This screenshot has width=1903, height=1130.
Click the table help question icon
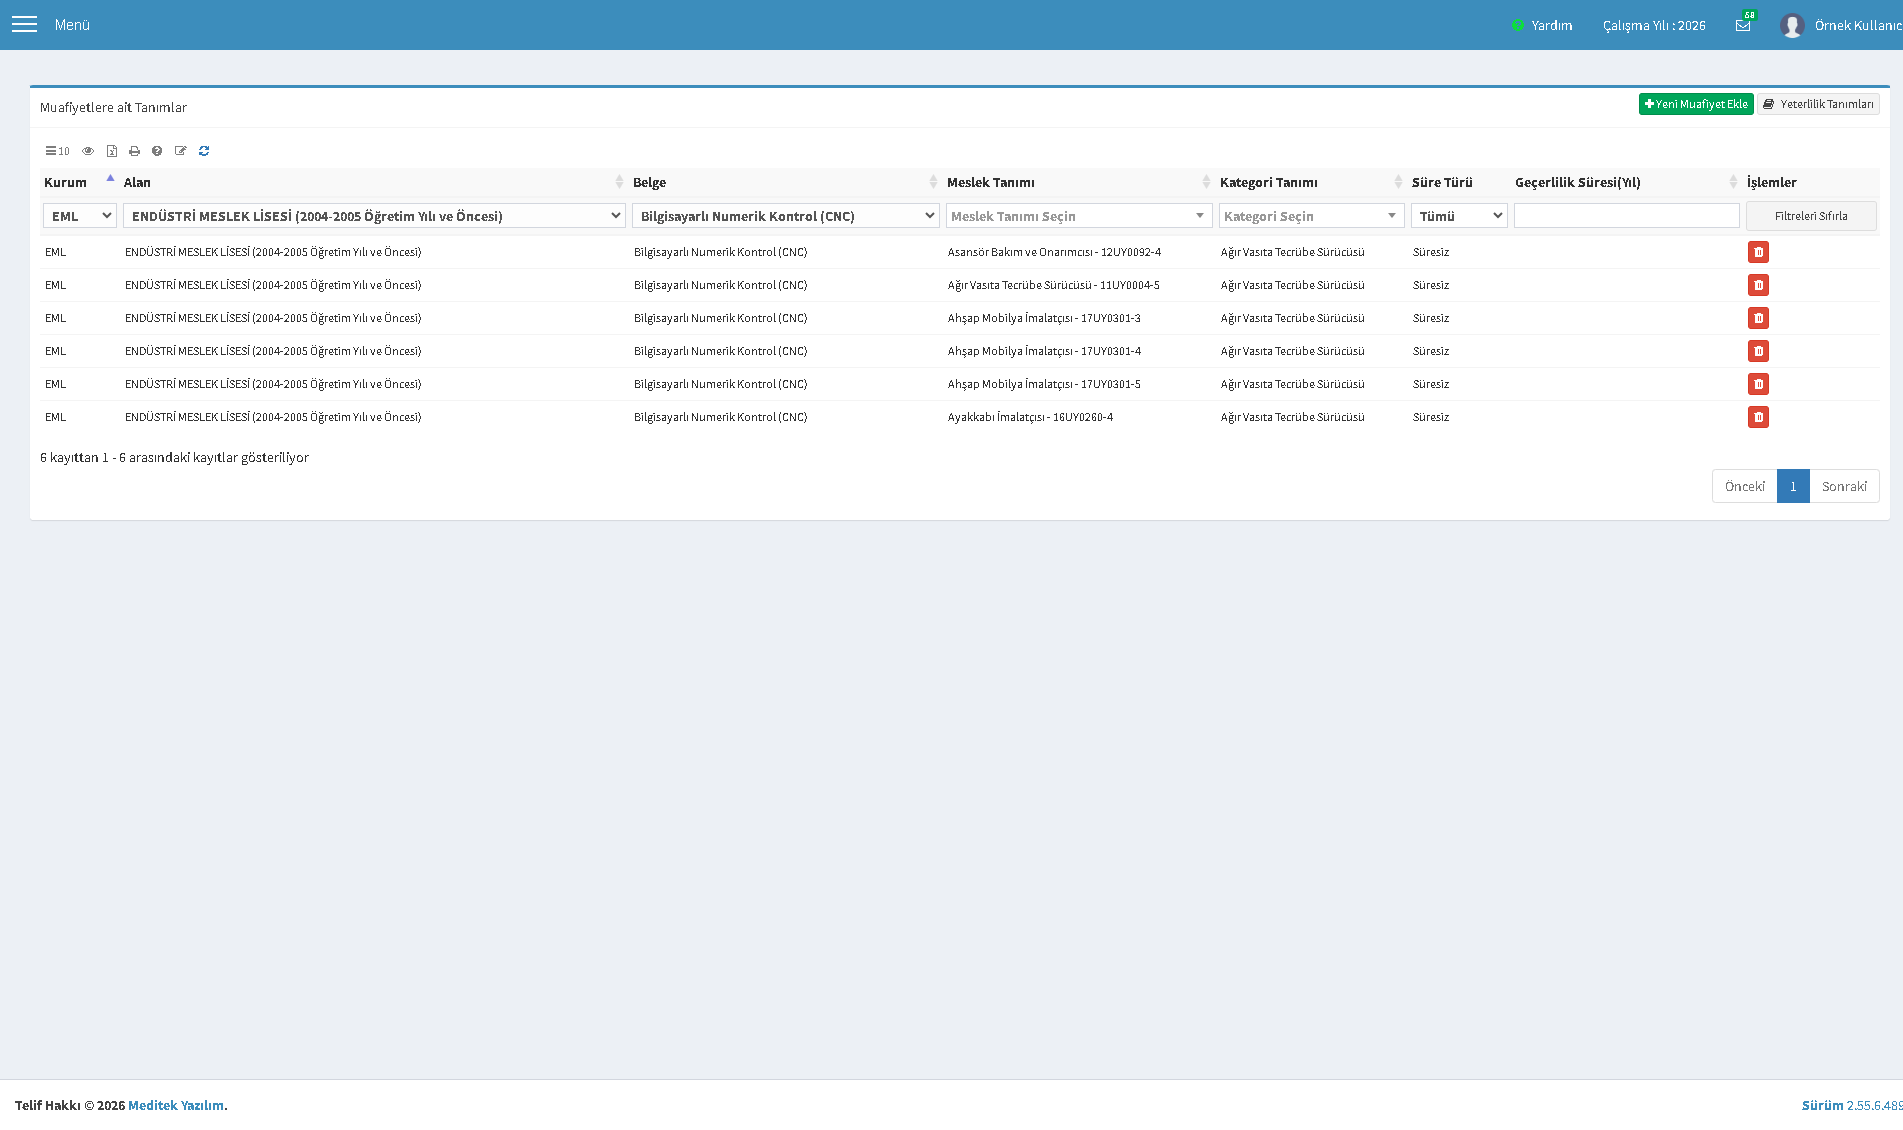coord(157,151)
